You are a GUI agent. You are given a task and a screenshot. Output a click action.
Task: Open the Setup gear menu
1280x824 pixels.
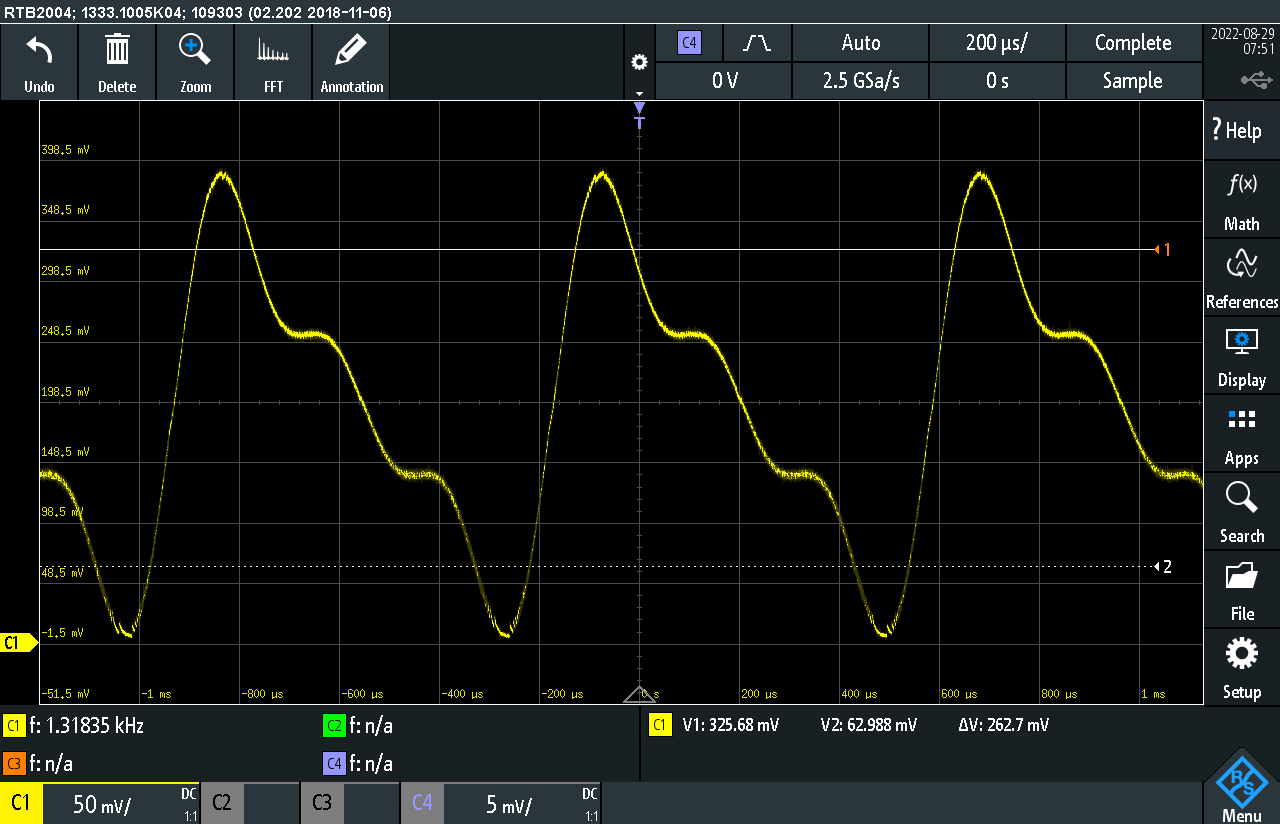tap(1241, 668)
